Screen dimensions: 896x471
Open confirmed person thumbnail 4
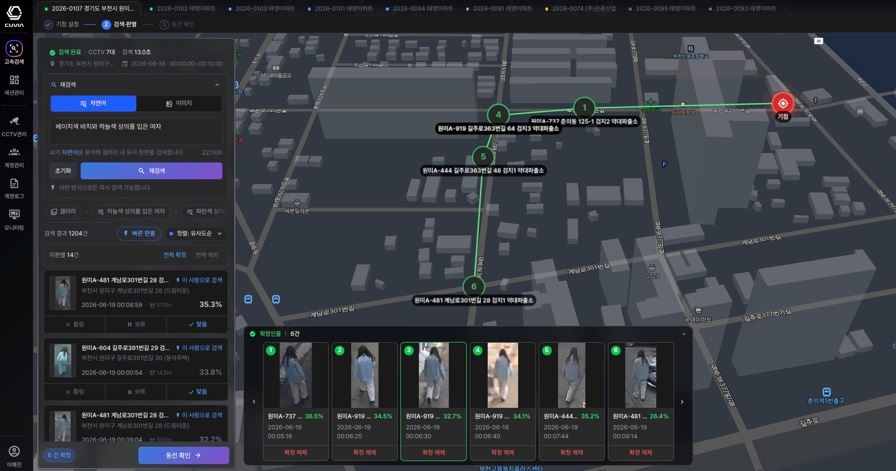point(502,375)
